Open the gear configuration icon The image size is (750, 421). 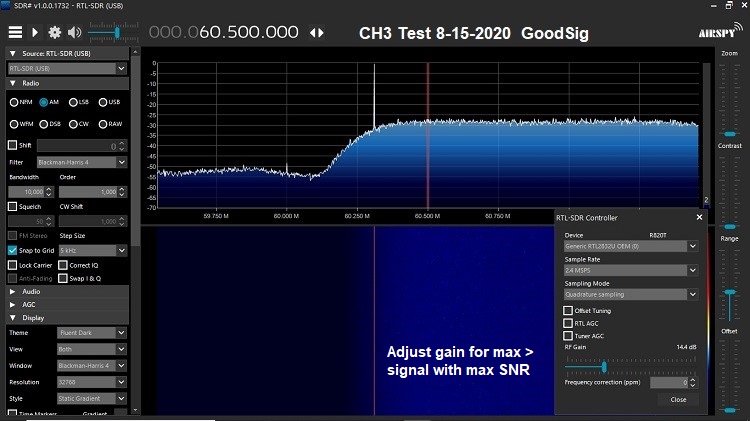click(54, 32)
